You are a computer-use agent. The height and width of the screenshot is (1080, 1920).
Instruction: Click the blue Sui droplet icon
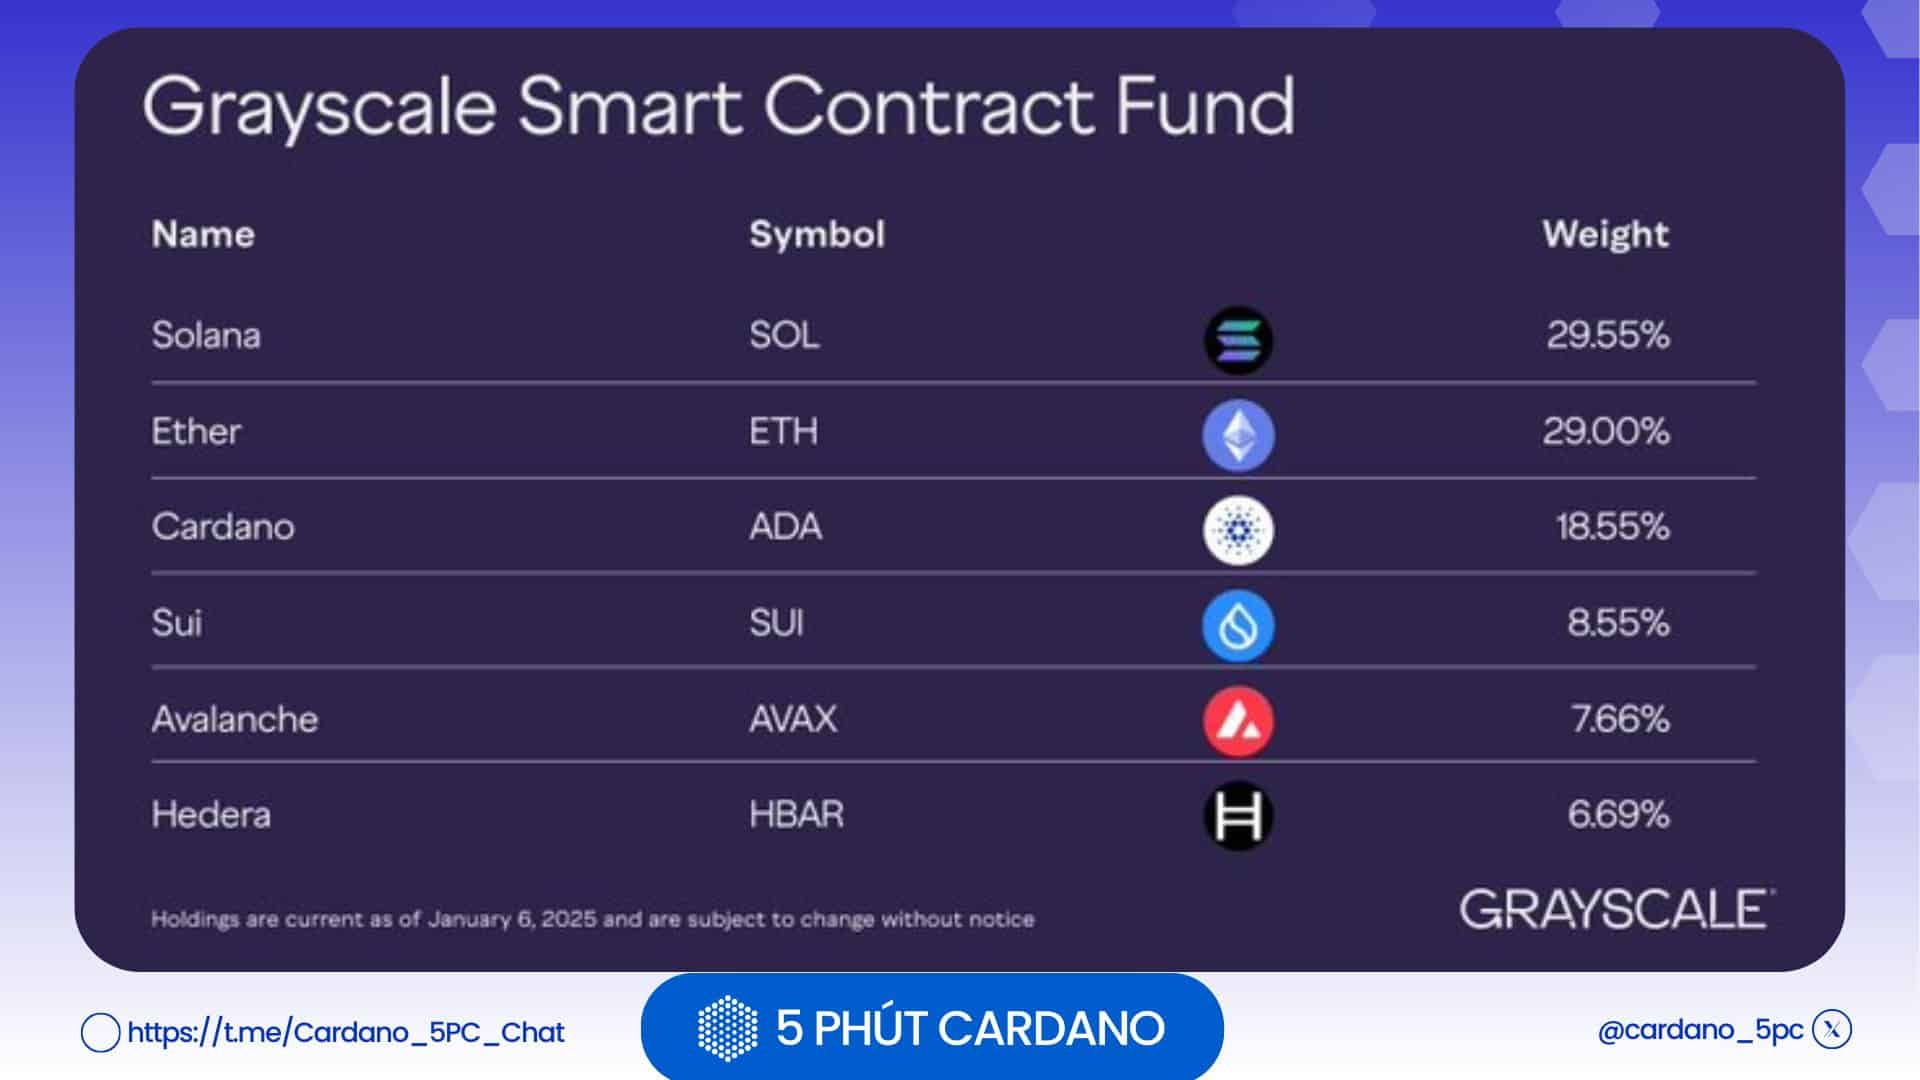point(1238,626)
